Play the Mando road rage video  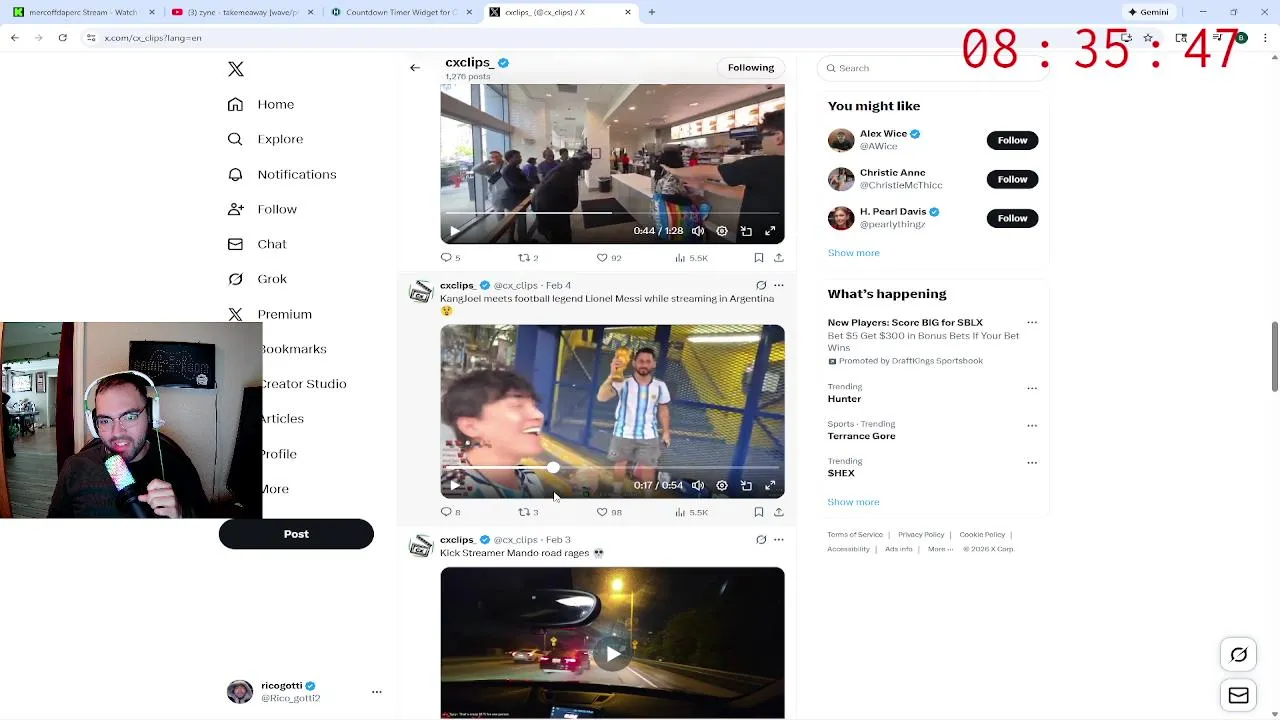(x=612, y=654)
